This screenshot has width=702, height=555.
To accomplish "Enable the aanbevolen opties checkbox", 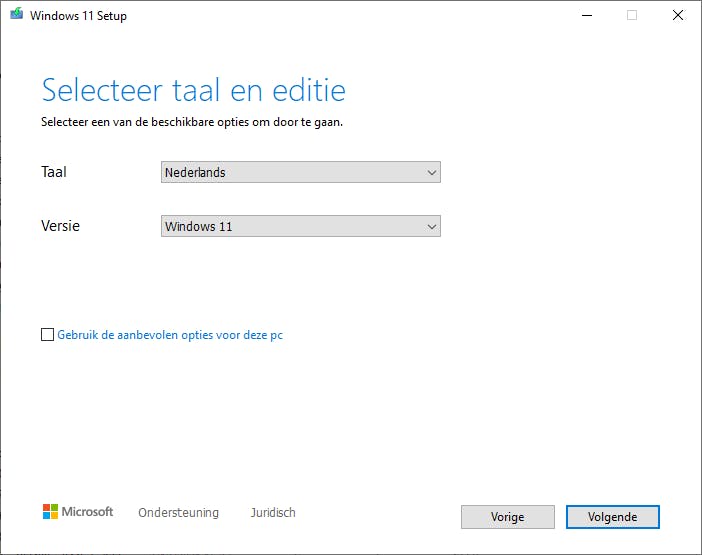I will point(48,335).
